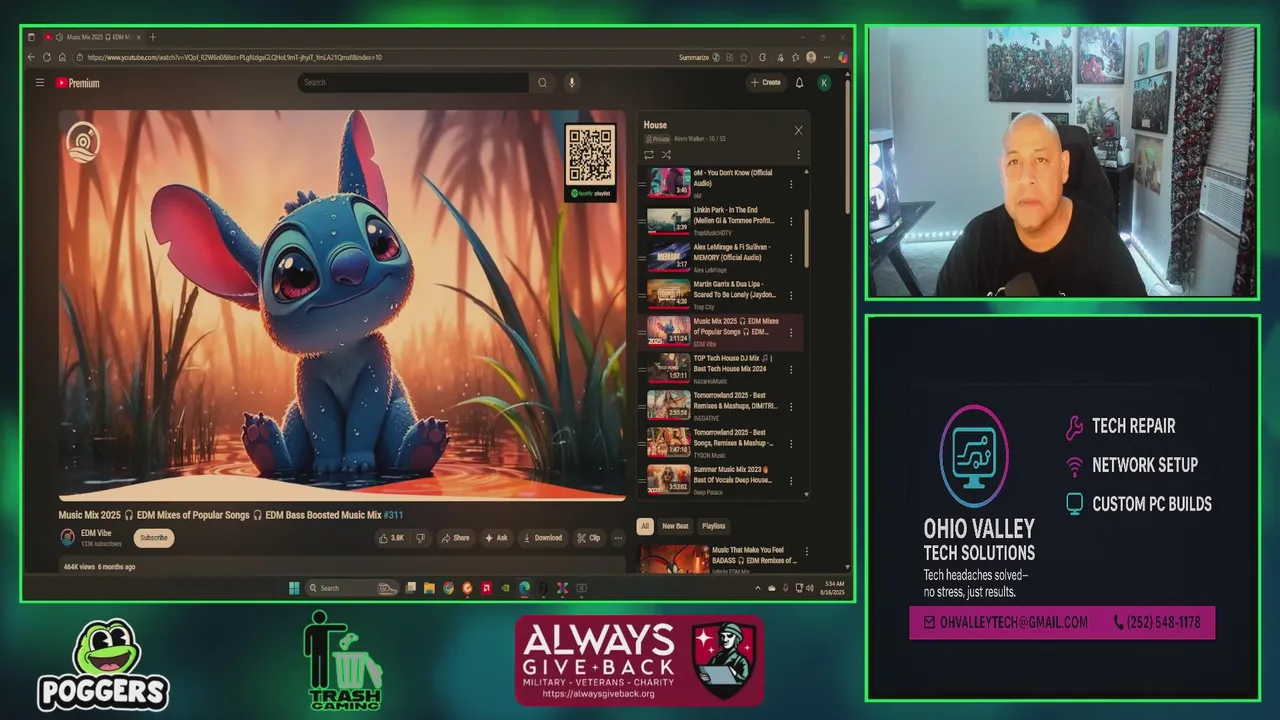Open options for Music Mix 2025 playlist entry
Screen dimensions: 1280x720
coord(791,332)
